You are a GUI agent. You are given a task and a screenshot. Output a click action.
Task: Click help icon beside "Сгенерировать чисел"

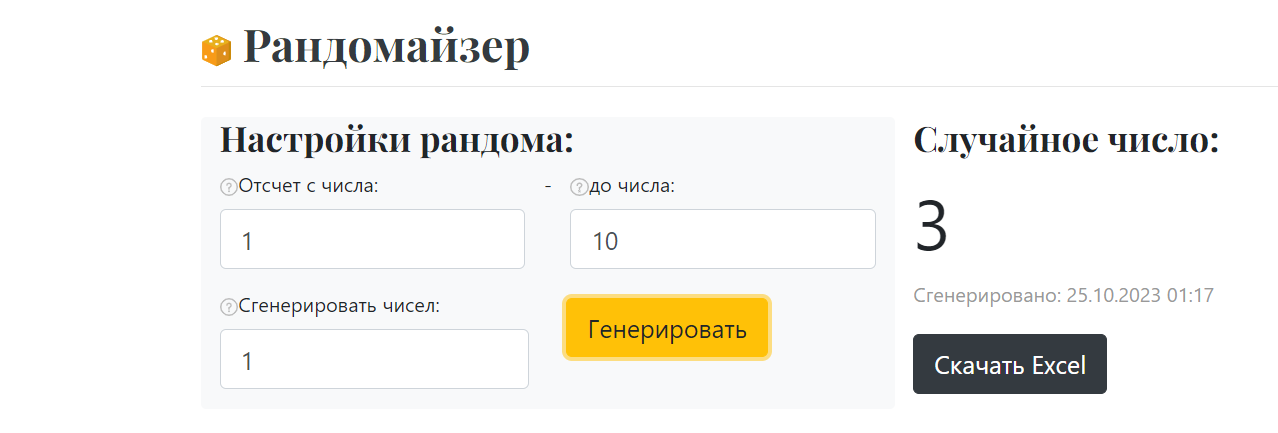[x=228, y=307]
